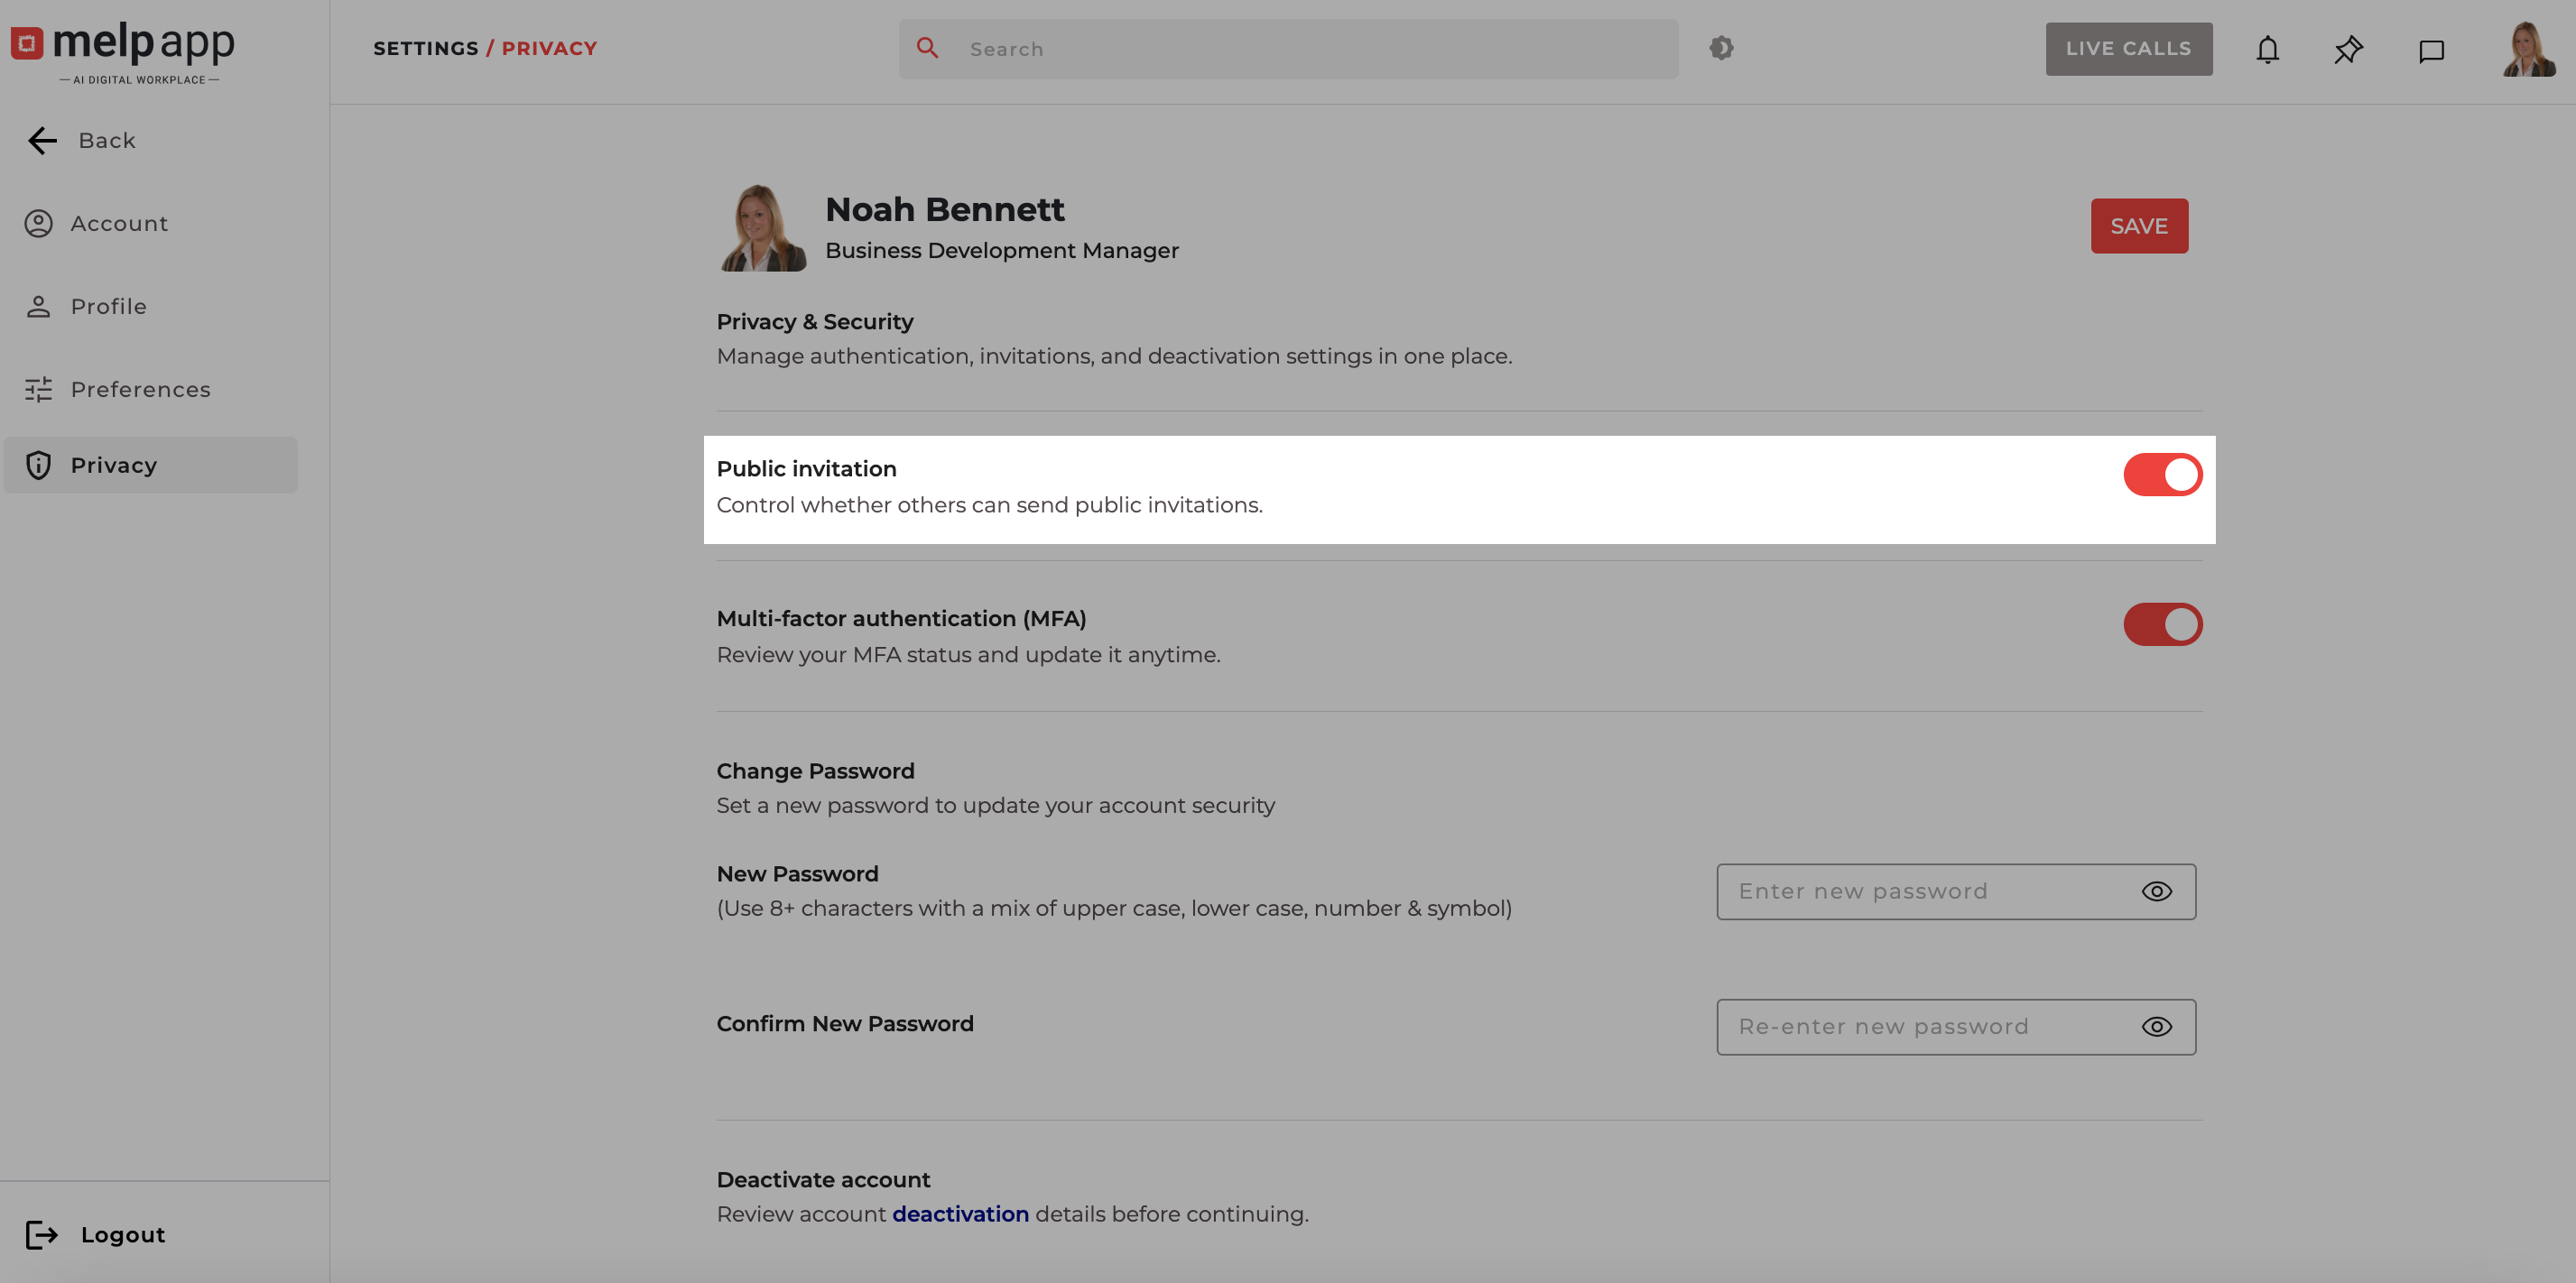
Task: Click the Re-enter new password field
Action: click(1956, 1027)
